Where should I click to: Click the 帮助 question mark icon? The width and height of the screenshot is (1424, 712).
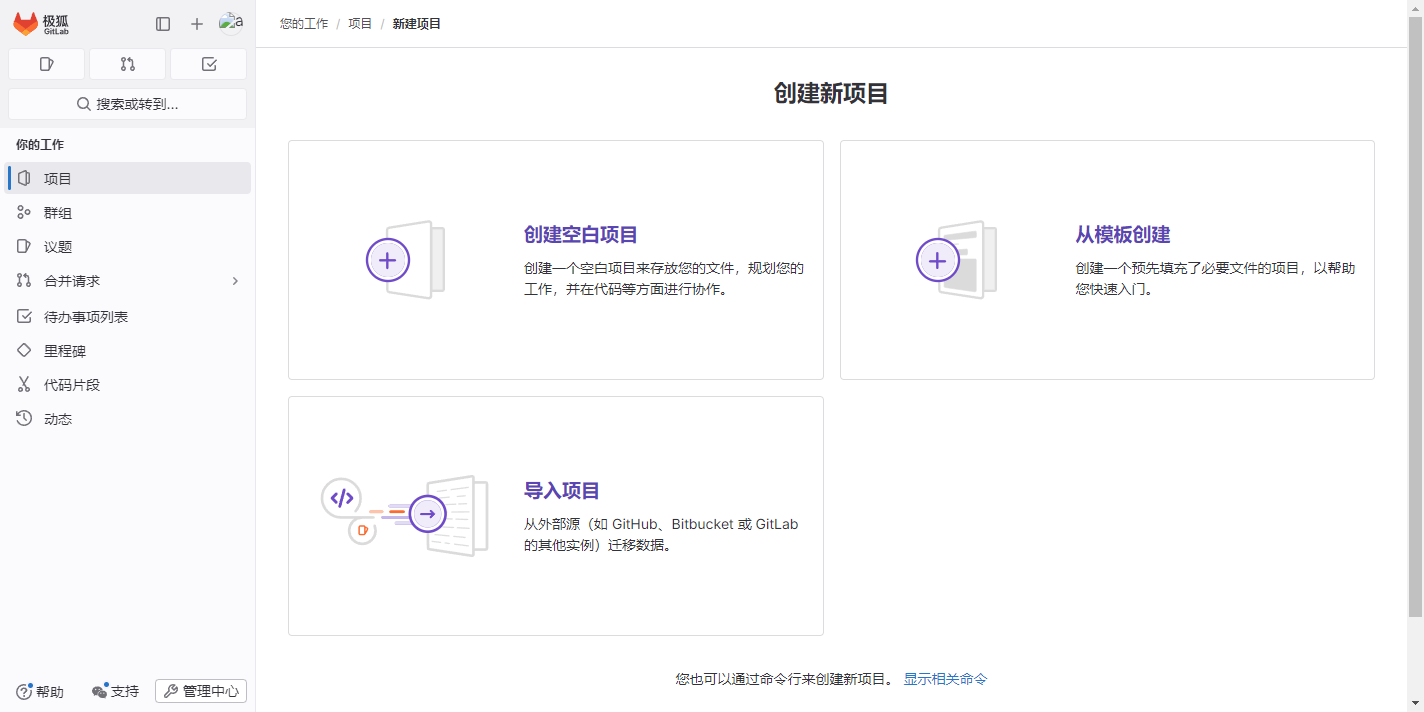(24, 691)
